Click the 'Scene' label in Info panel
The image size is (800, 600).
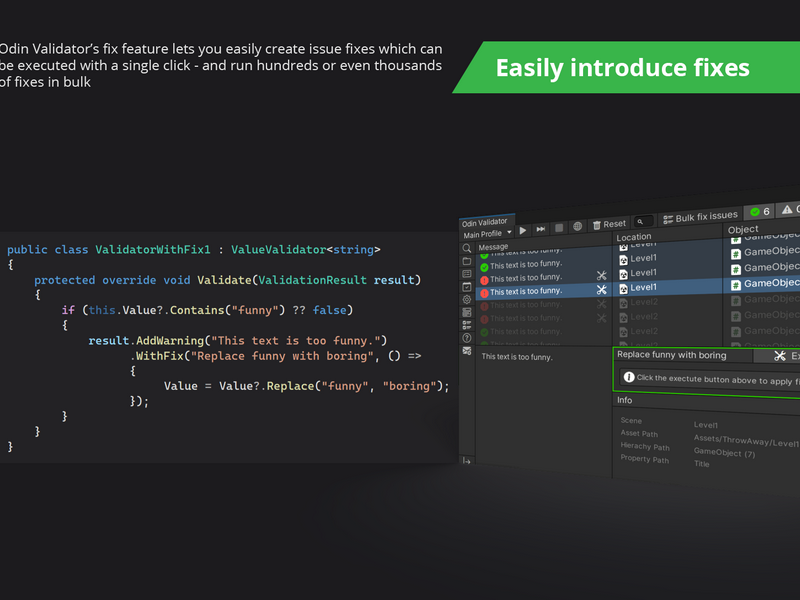pyautogui.click(x=631, y=420)
